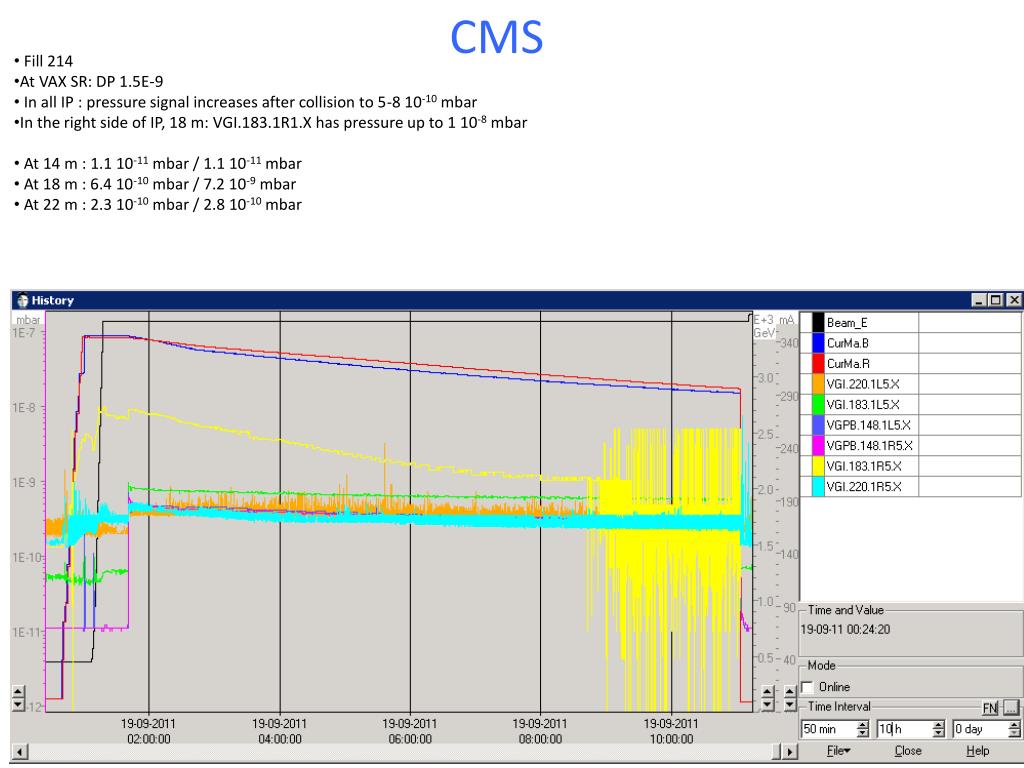Click the FN button
The height and width of the screenshot is (768, 1024).
point(990,708)
